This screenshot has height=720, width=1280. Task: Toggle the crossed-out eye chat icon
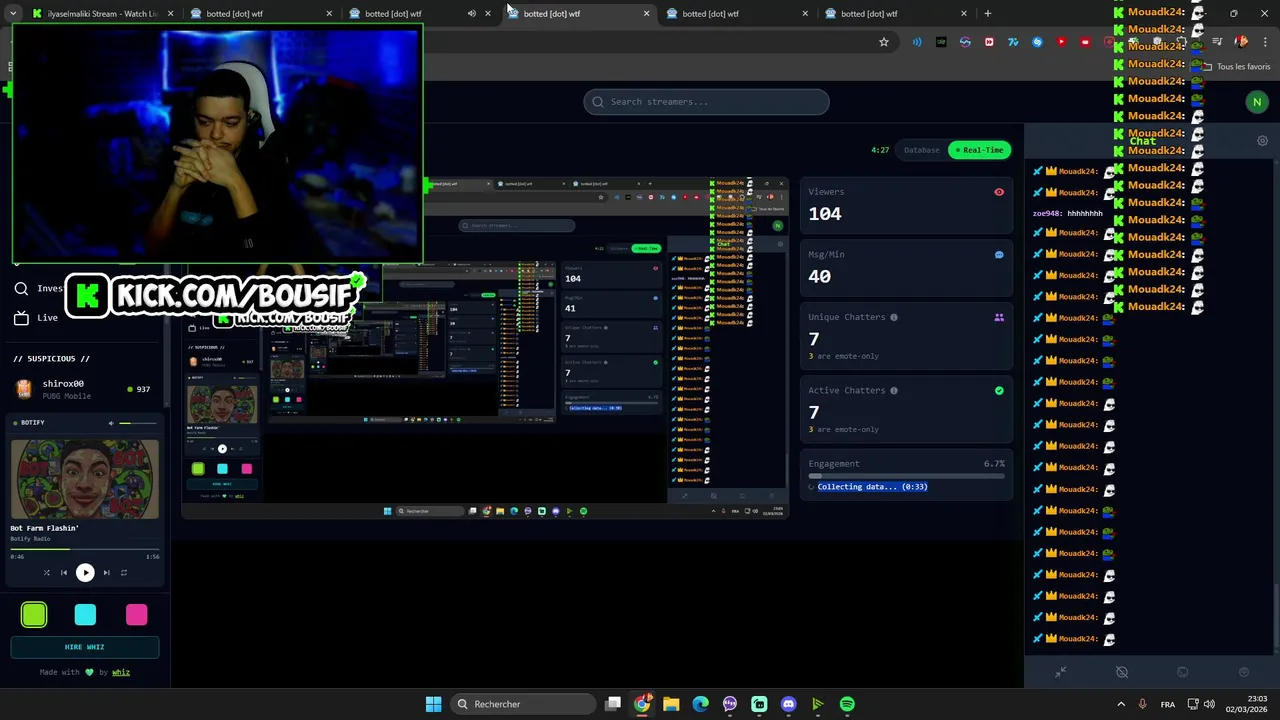tap(1122, 672)
